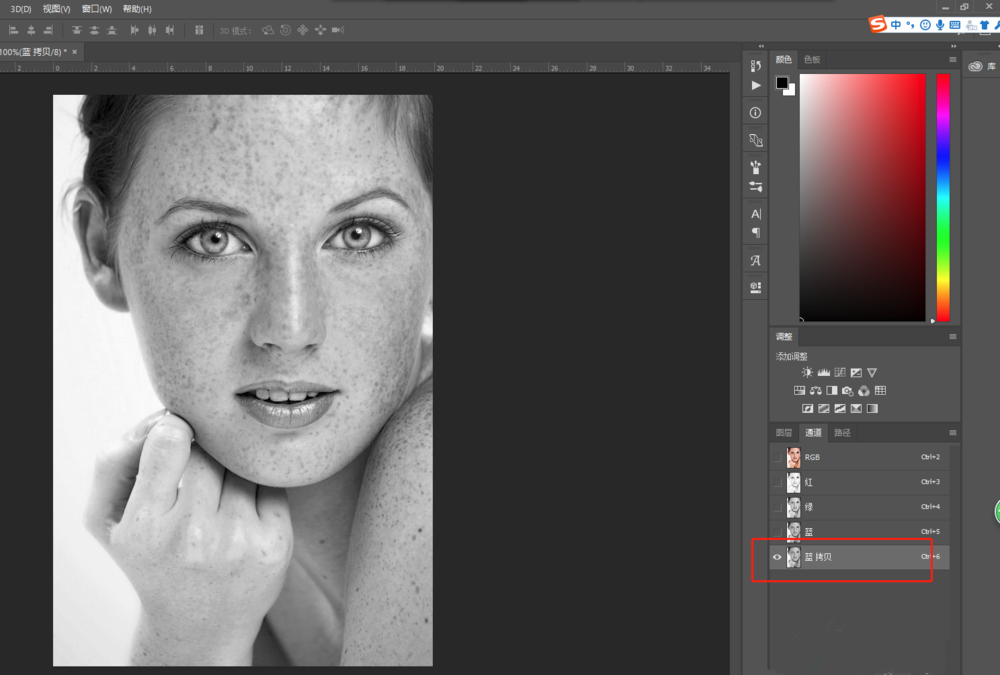Show the RGB channel visibility
This screenshot has width=1000, height=675.
[777, 457]
